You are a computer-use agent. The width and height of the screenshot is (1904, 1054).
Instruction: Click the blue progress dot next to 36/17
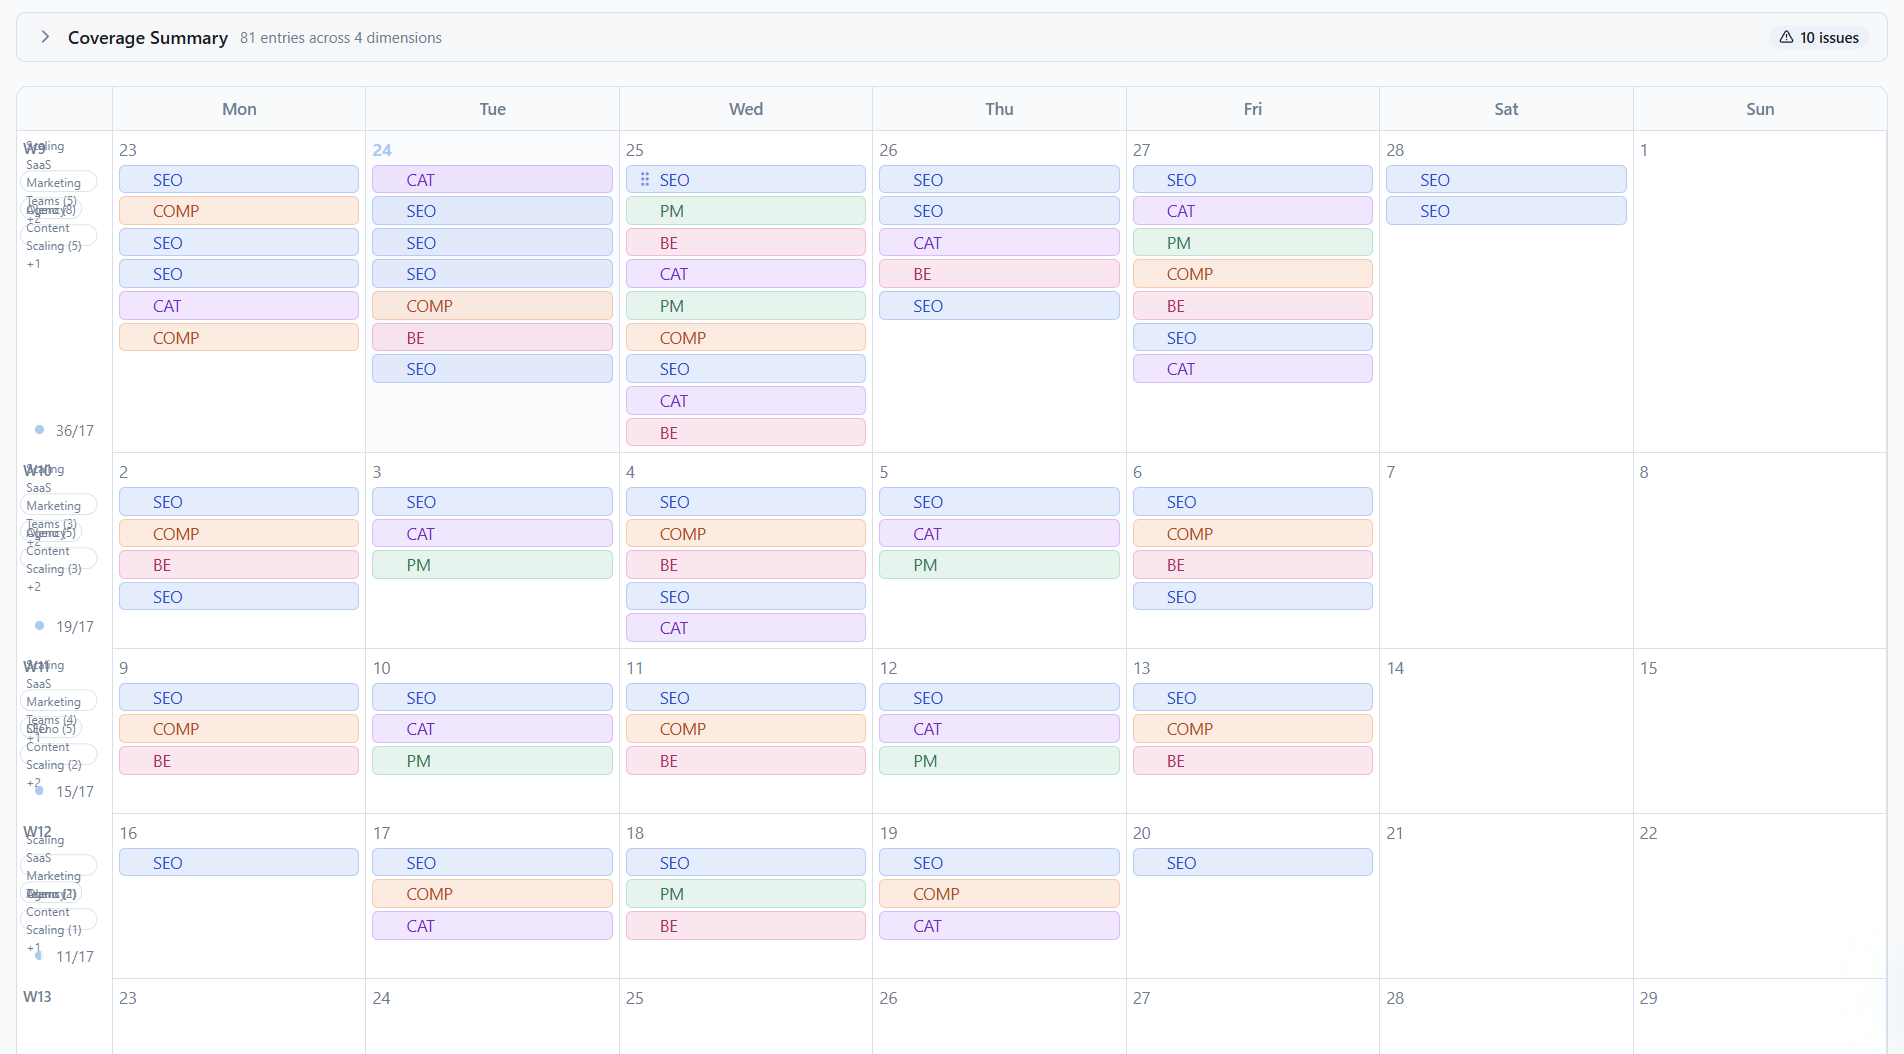[x=40, y=430]
